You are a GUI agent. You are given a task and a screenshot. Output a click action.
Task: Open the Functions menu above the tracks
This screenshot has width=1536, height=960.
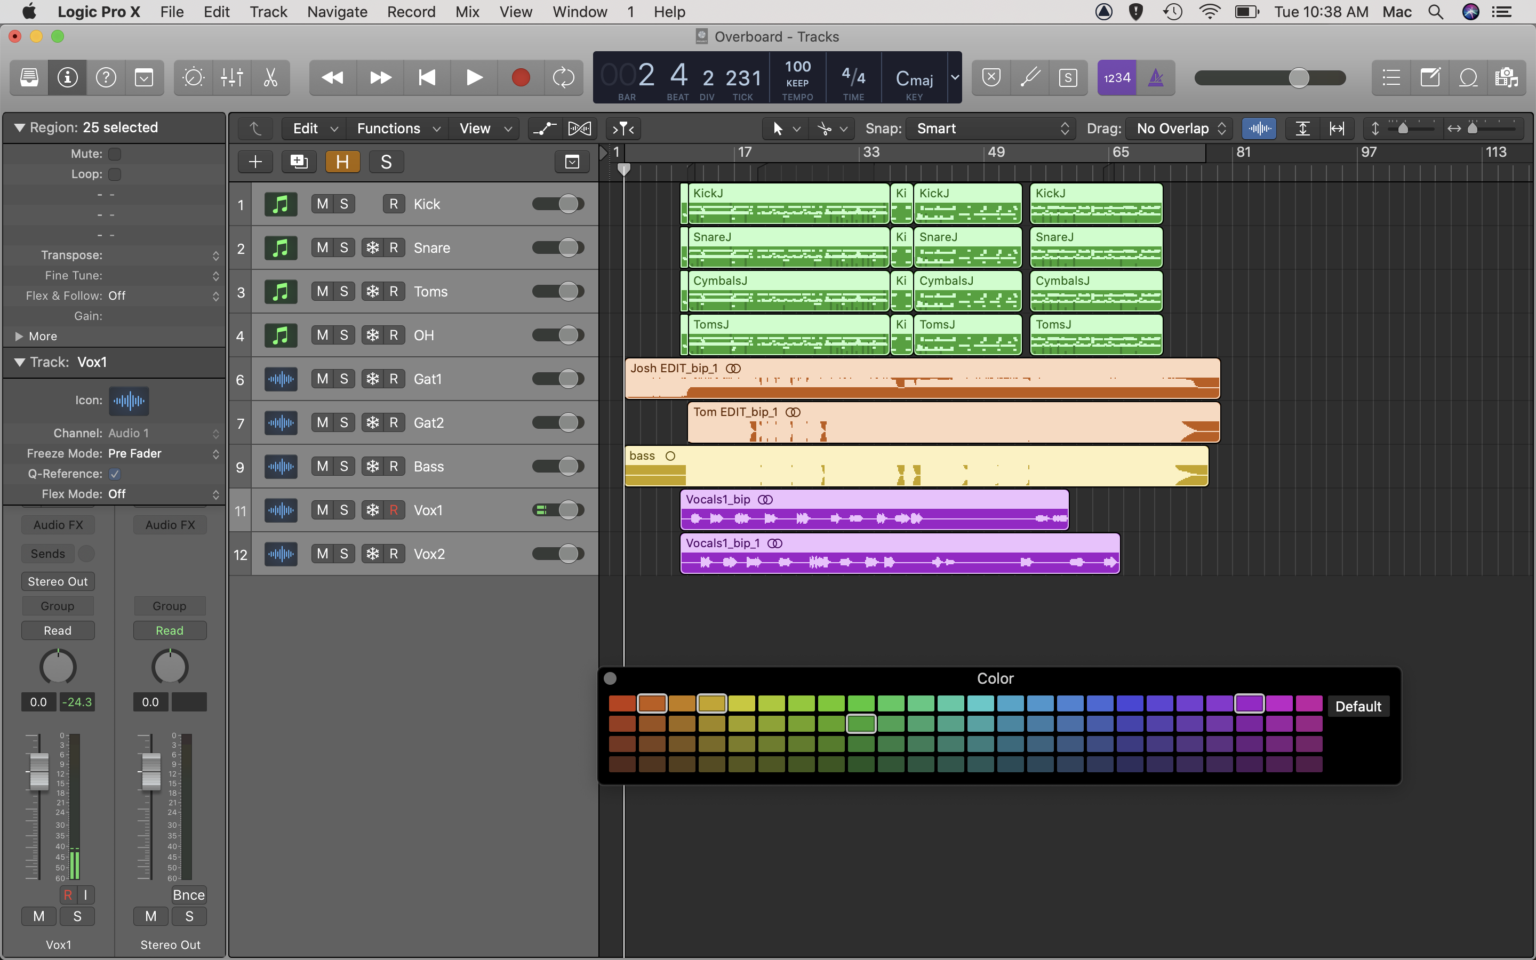[390, 128]
